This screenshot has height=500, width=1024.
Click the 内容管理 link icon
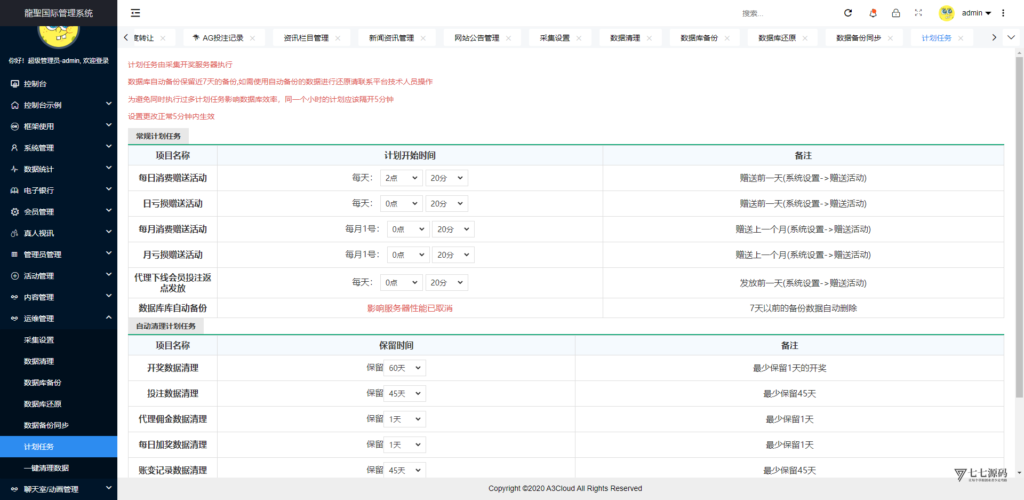(x=14, y=297)
